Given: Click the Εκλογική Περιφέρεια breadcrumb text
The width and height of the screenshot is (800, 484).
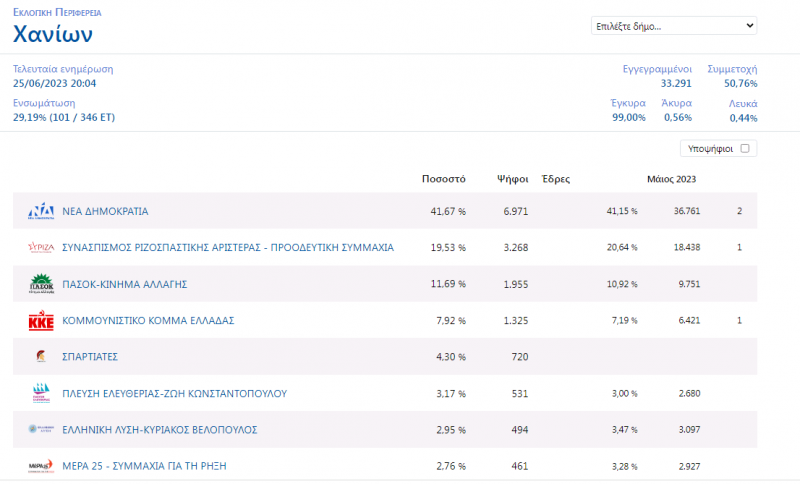Looking at the screenshot, I should [x=56, y=13].
